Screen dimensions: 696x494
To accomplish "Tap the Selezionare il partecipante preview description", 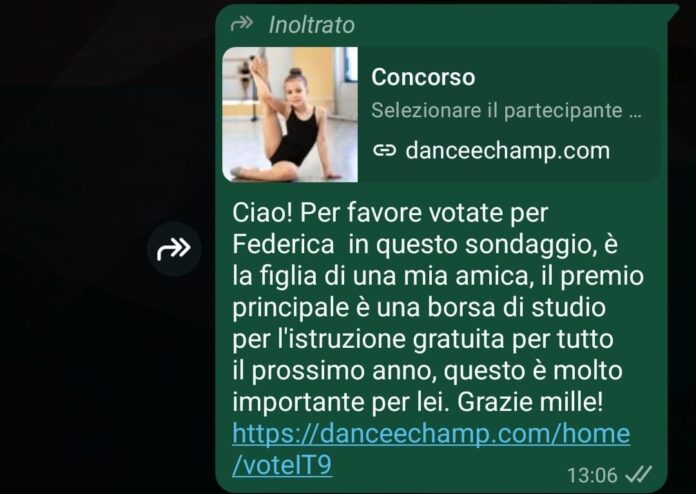I will click(x=506, y=110).
